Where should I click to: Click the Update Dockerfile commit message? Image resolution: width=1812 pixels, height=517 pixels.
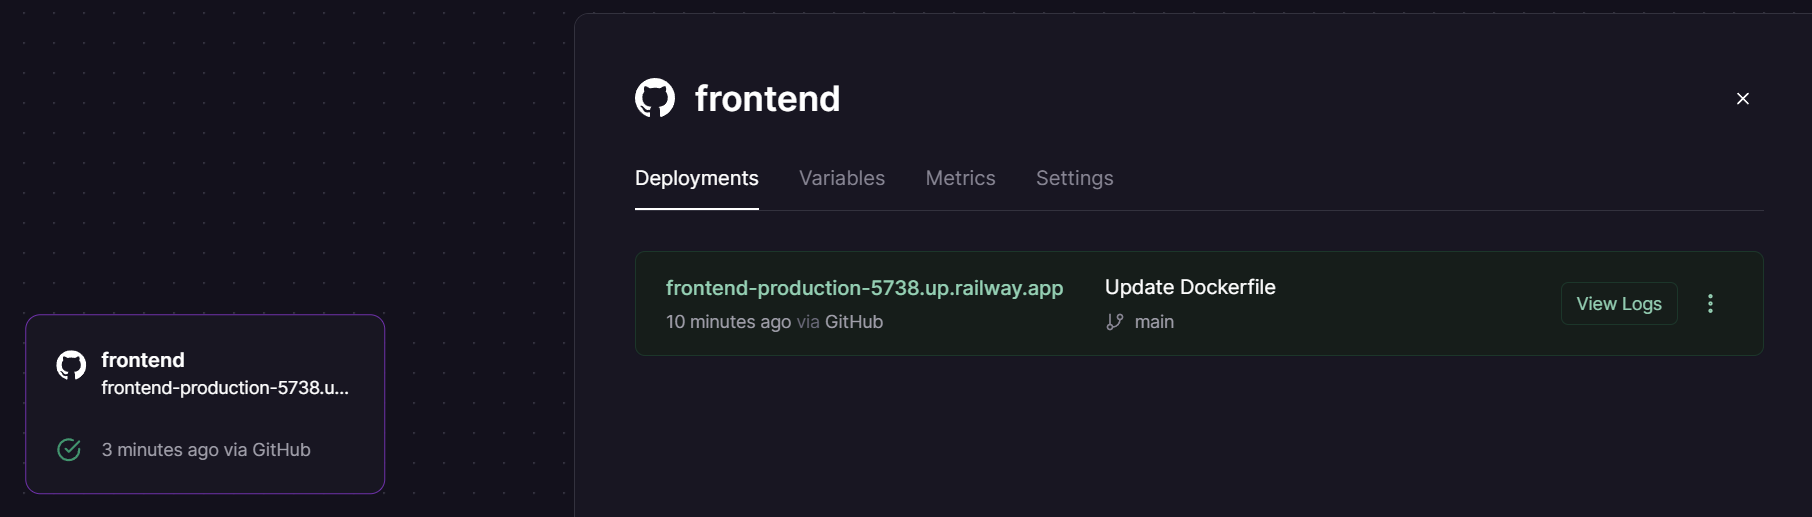[x=1189, y=287]
